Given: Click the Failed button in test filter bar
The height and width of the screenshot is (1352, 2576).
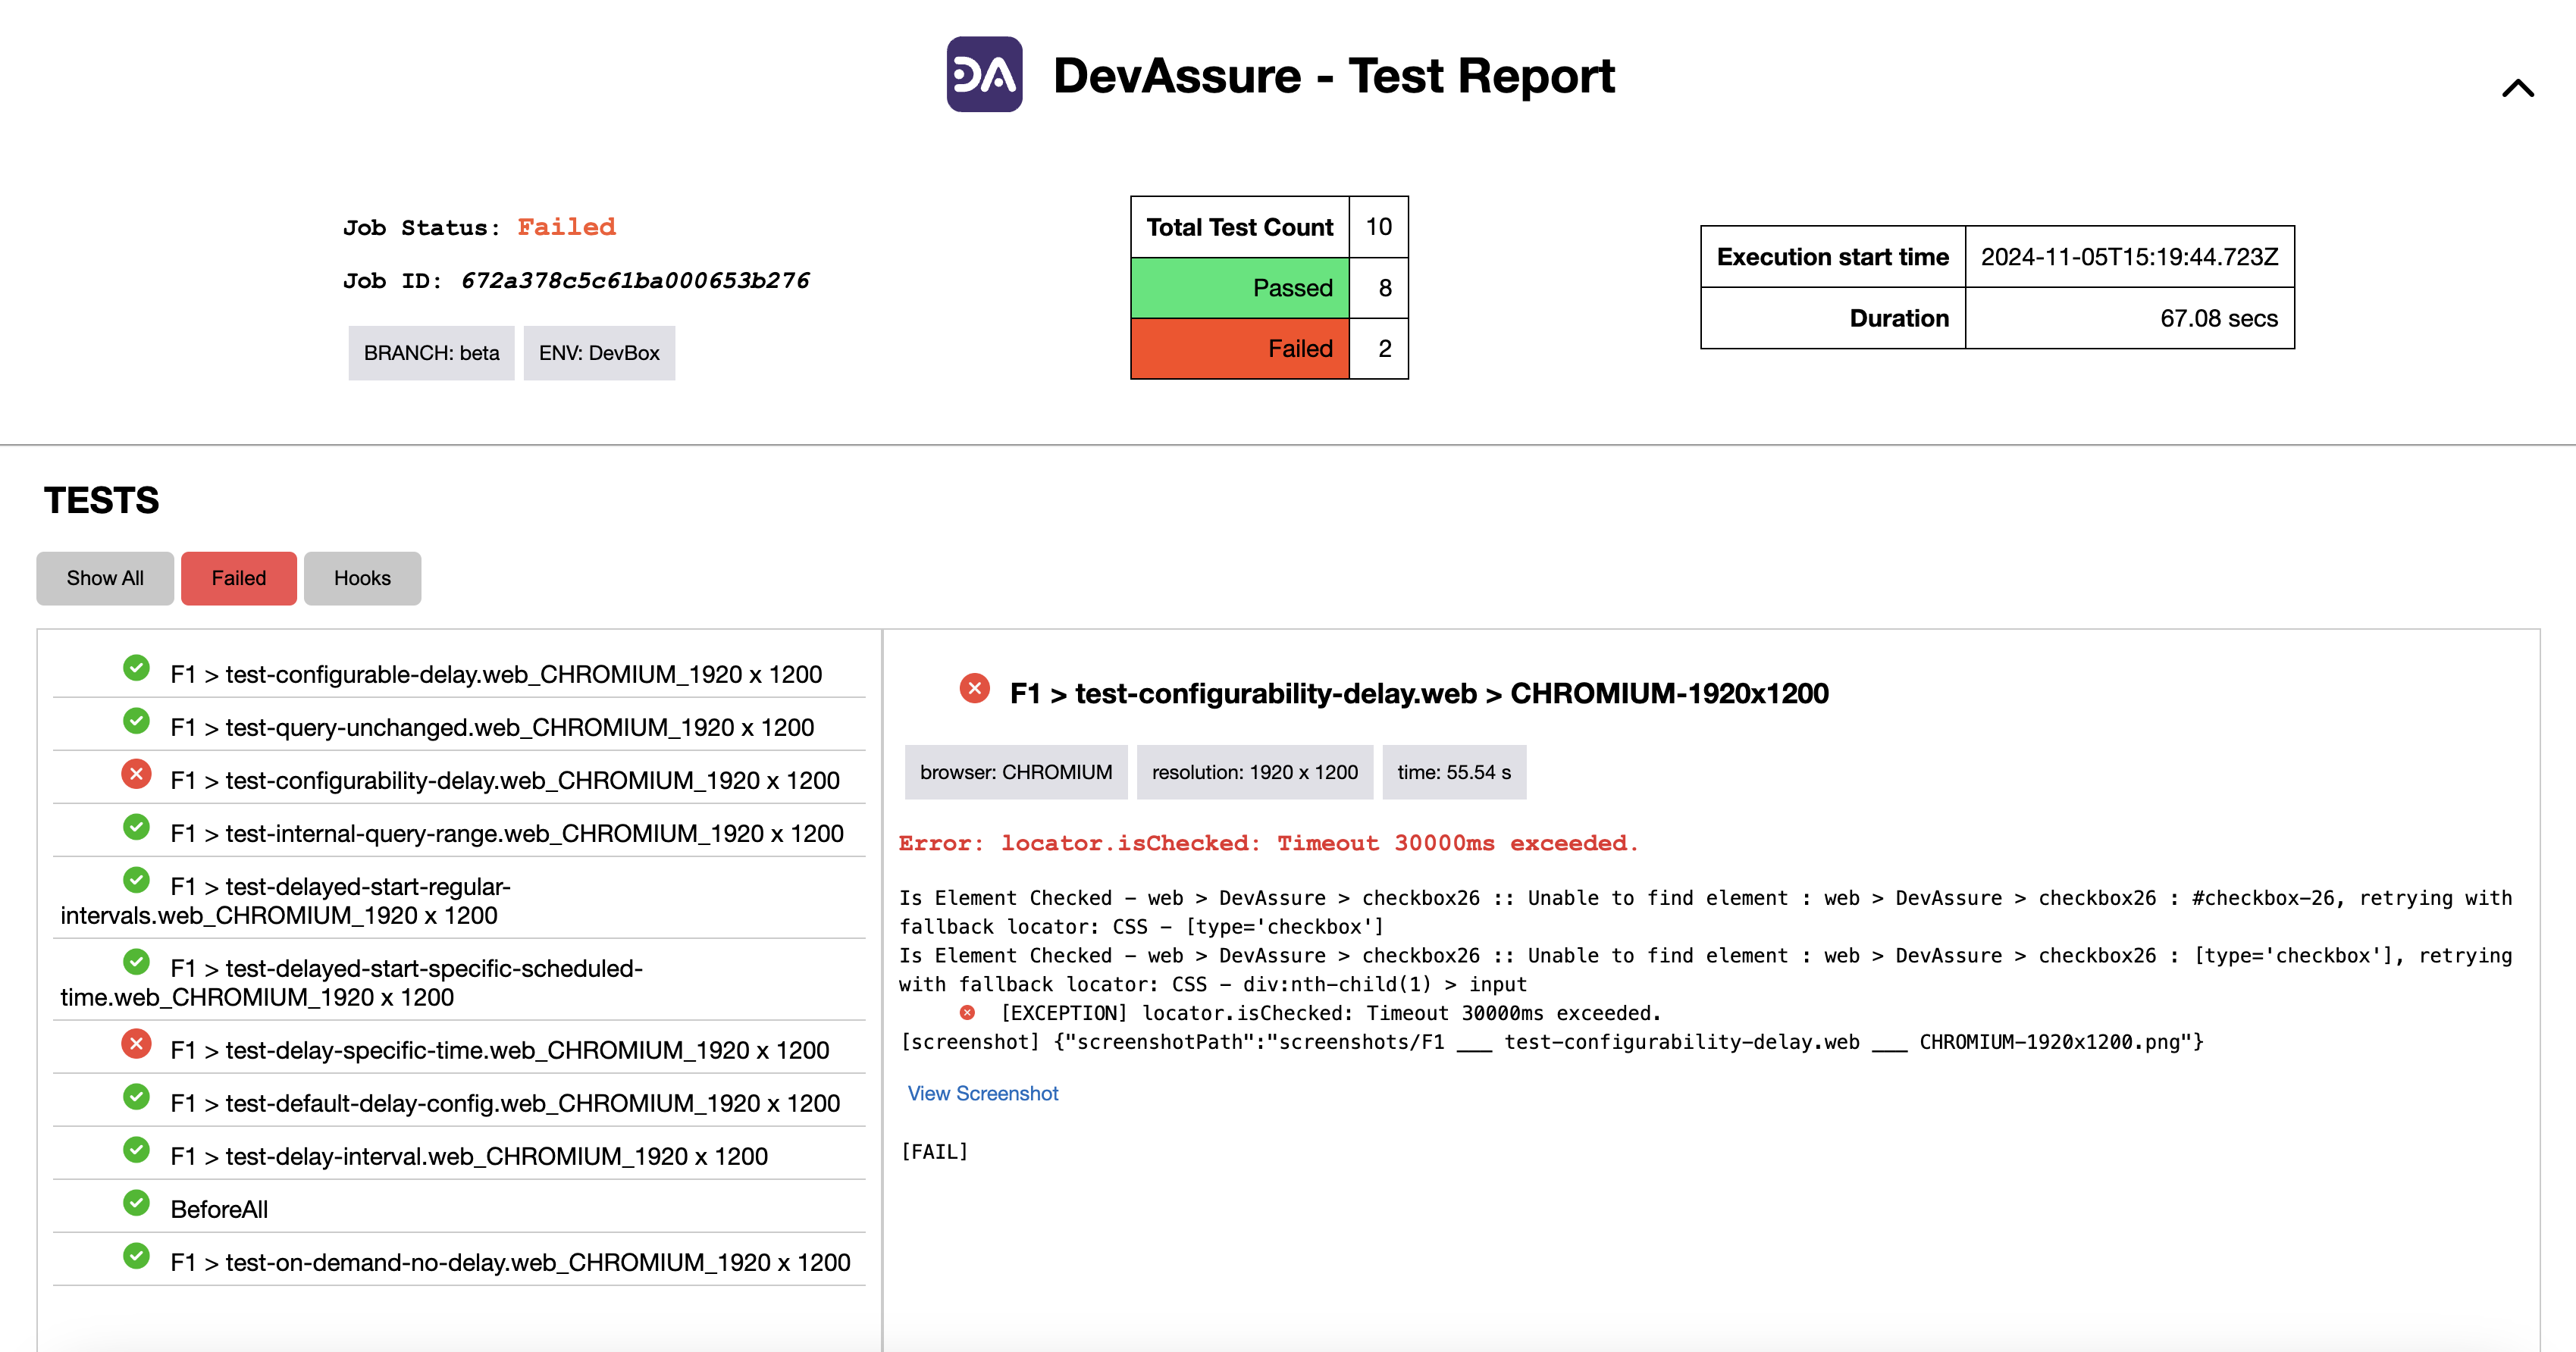Looking at the screenshot, I should tap(239, 575).
